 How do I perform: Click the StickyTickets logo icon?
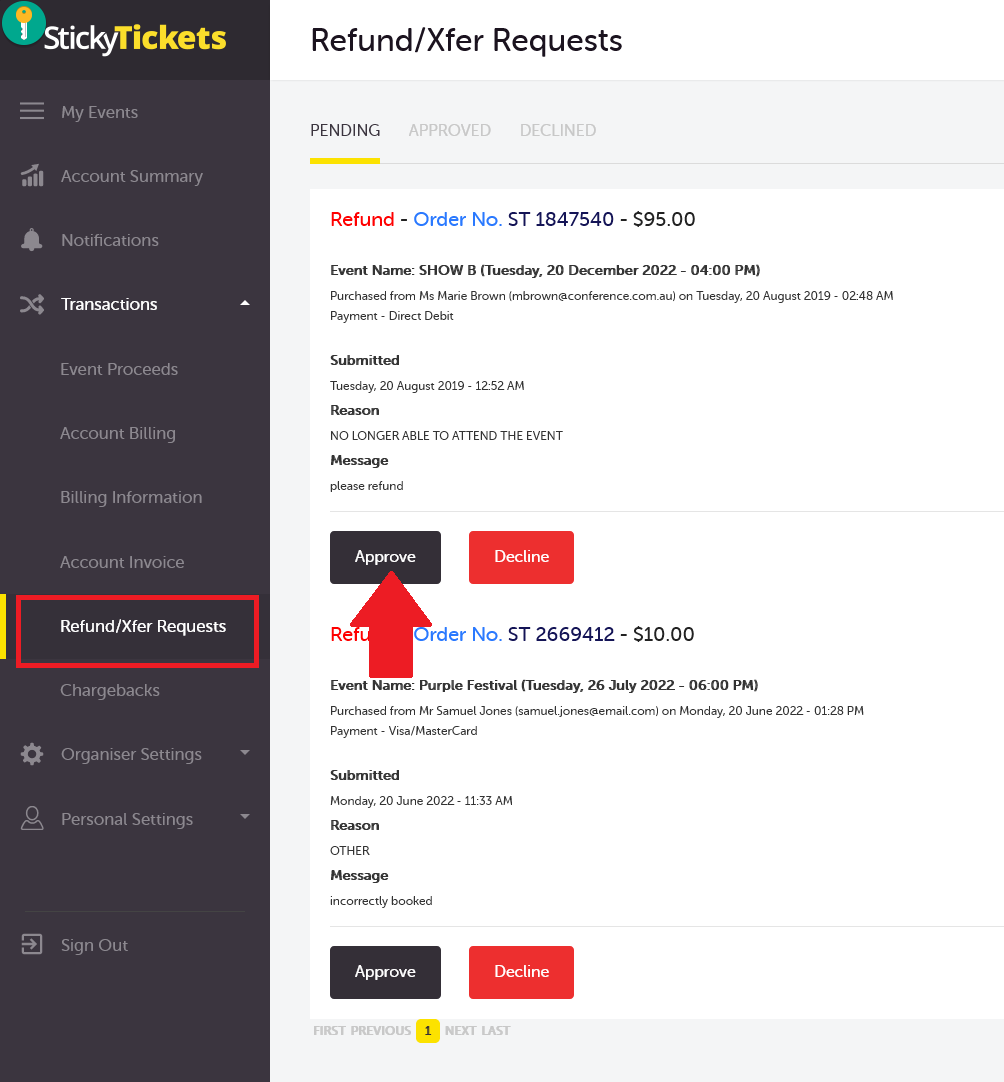tap(24, 22)
